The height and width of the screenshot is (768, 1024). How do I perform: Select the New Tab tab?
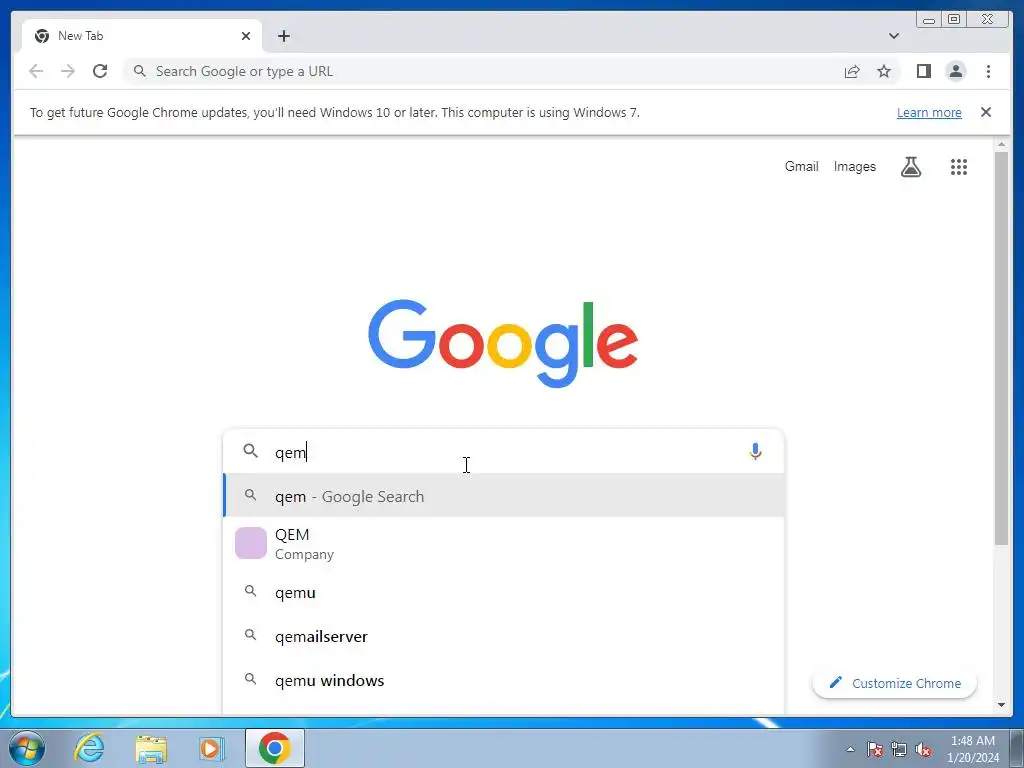142,36
